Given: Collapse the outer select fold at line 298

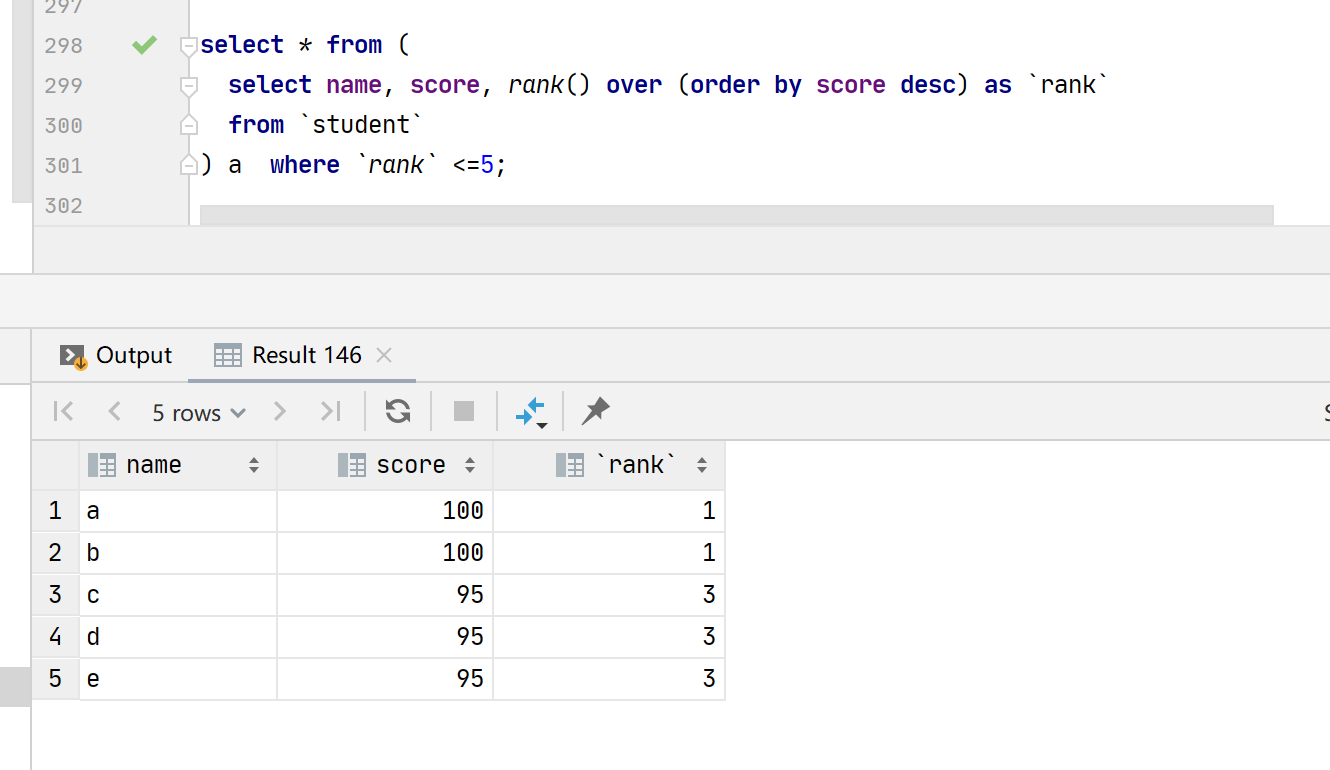Looking at the screenshot, I should click(188, 46).
